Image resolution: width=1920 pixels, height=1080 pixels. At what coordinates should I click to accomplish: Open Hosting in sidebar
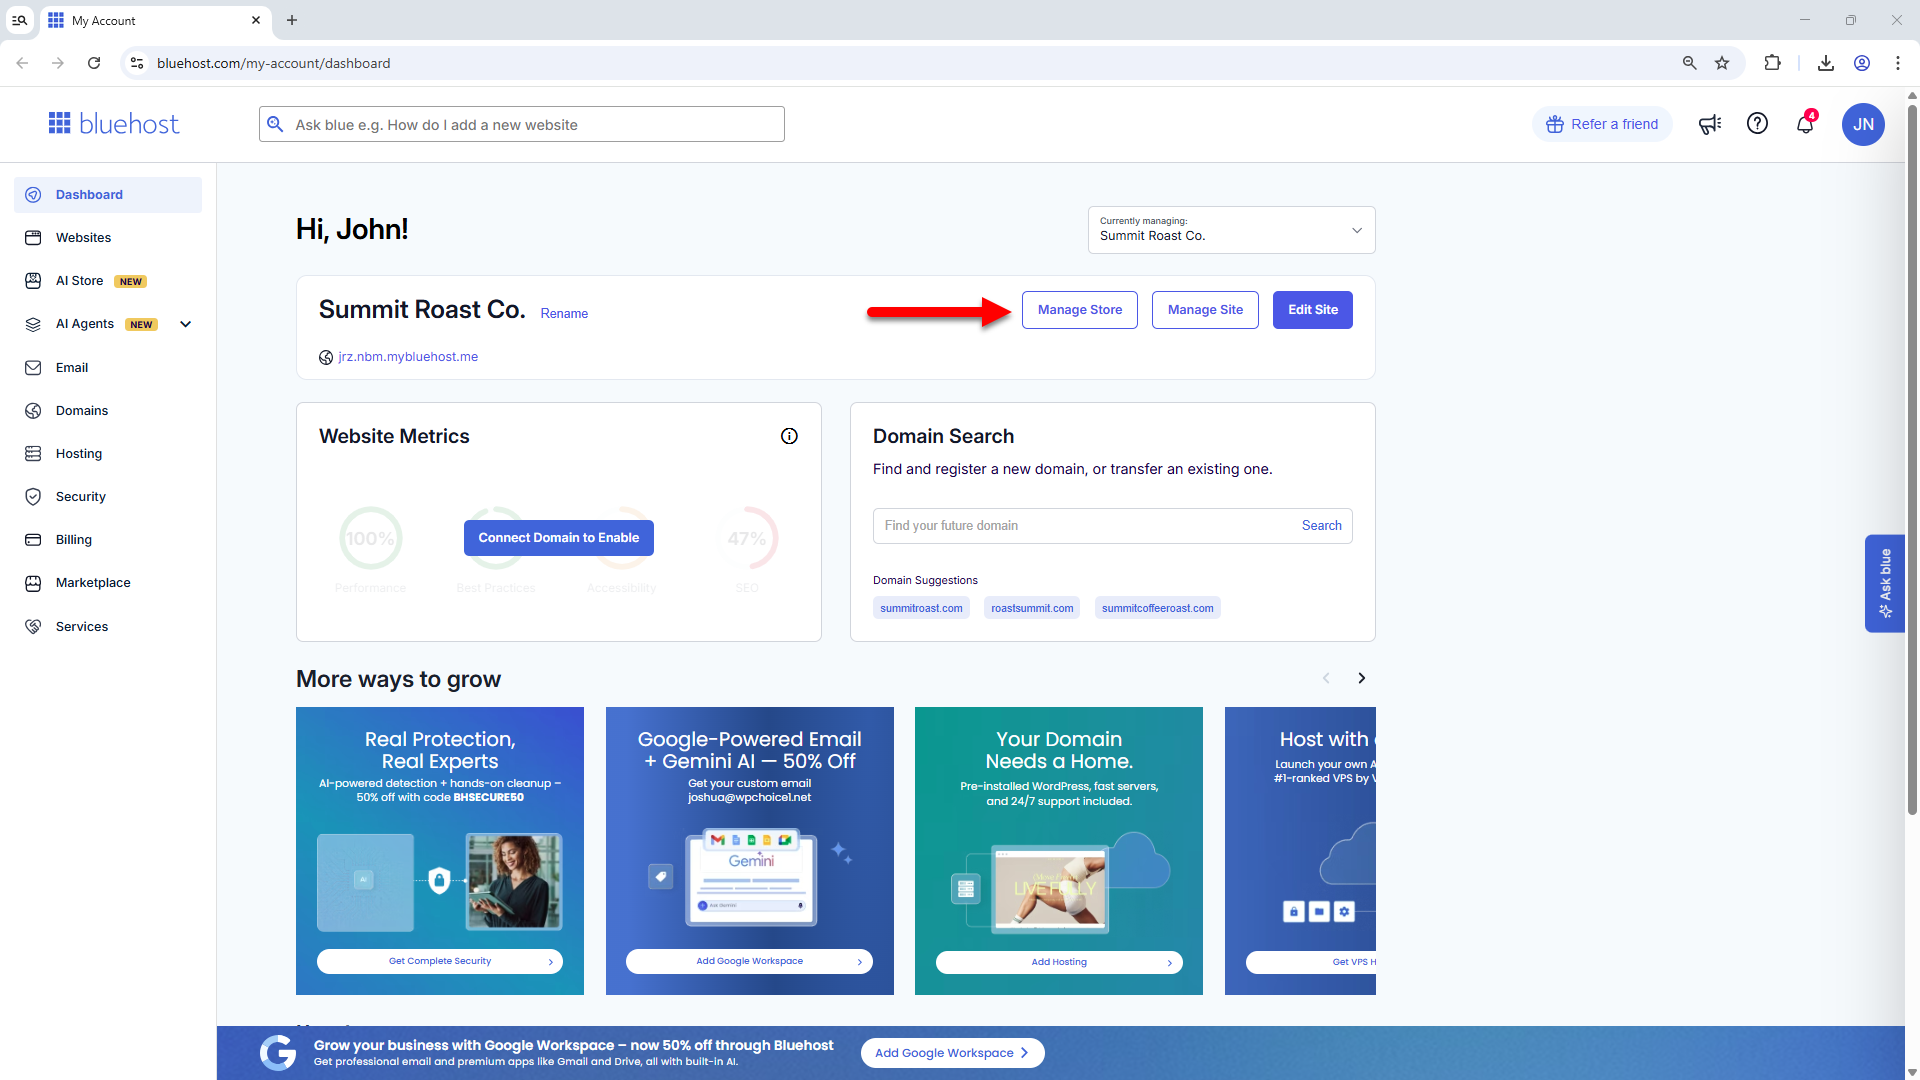pos(108,454)
